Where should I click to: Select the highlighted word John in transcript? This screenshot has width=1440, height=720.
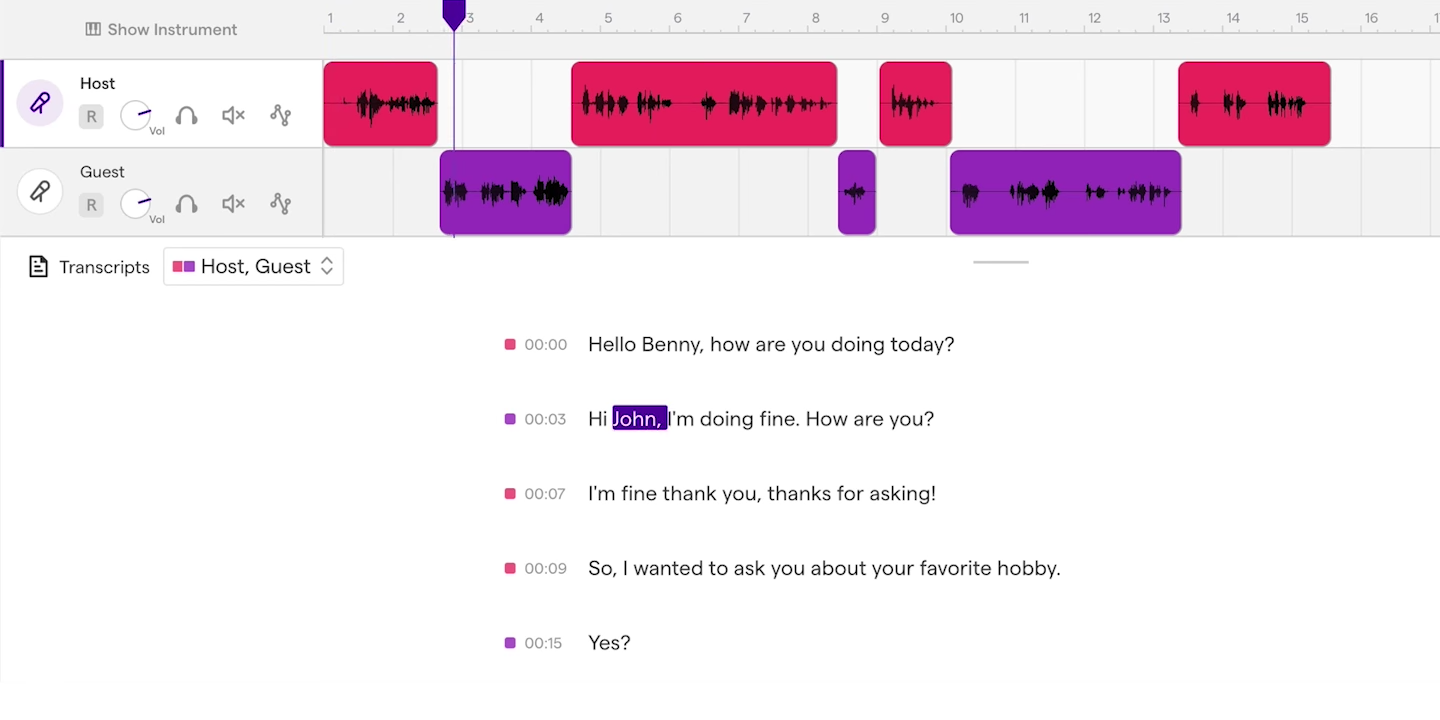click(x=639, y=419)
